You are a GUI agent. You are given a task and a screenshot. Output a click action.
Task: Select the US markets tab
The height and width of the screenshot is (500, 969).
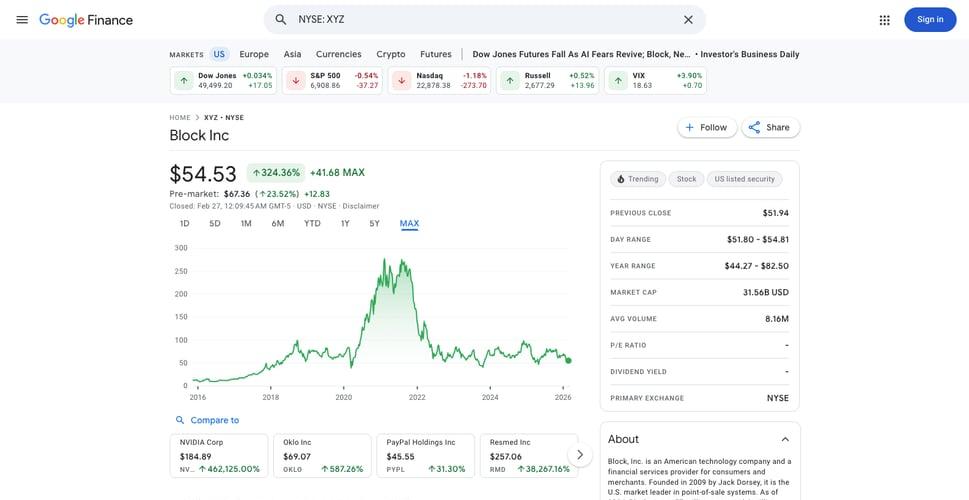click(x=219, y=54)
